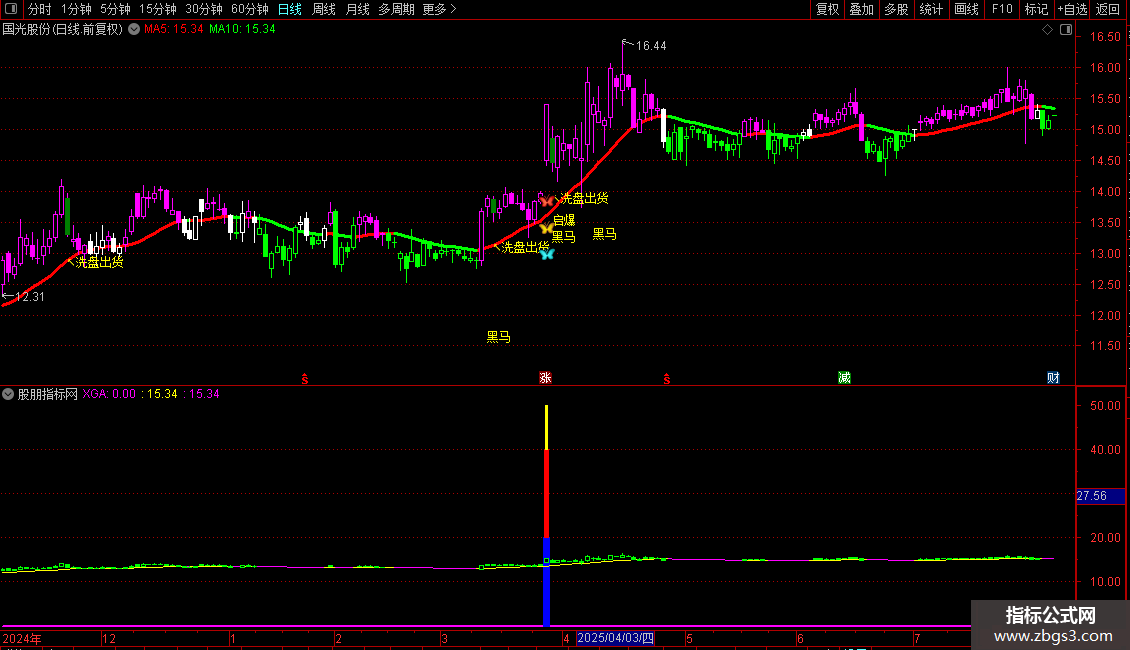Click the green 减 marker under the chart
Viewport: 1130px width, 650px height.
[845, 378]
